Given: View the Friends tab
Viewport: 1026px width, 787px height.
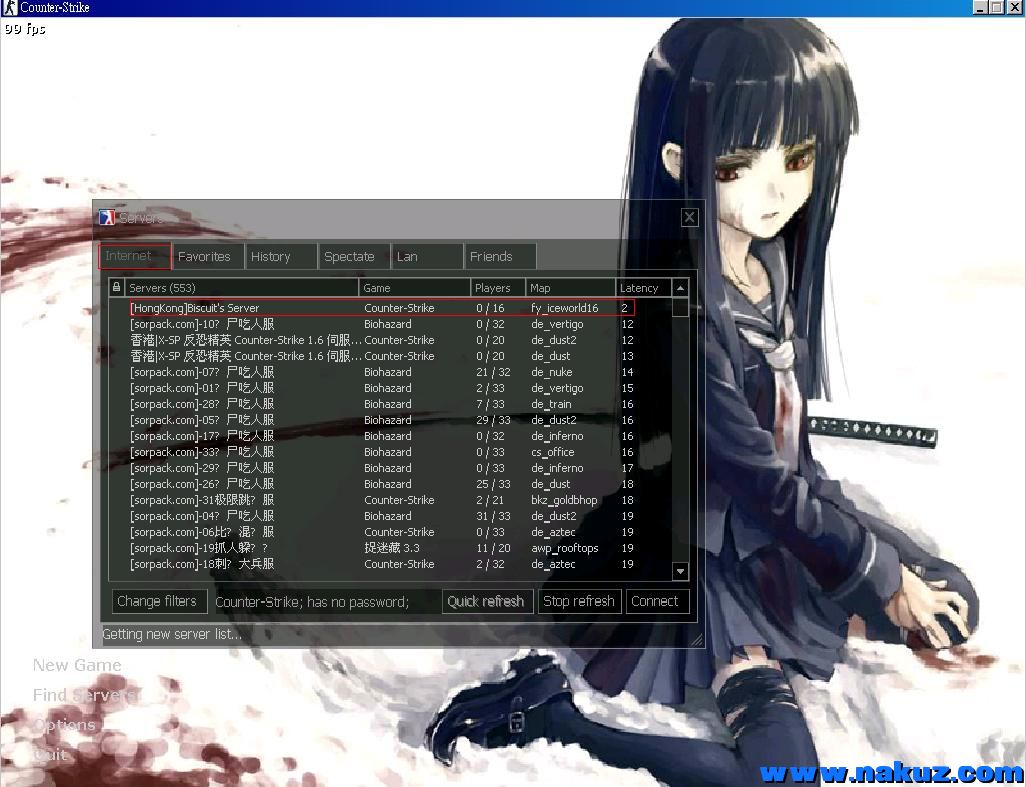Looking at the screenshot, I should coord(500,256).
